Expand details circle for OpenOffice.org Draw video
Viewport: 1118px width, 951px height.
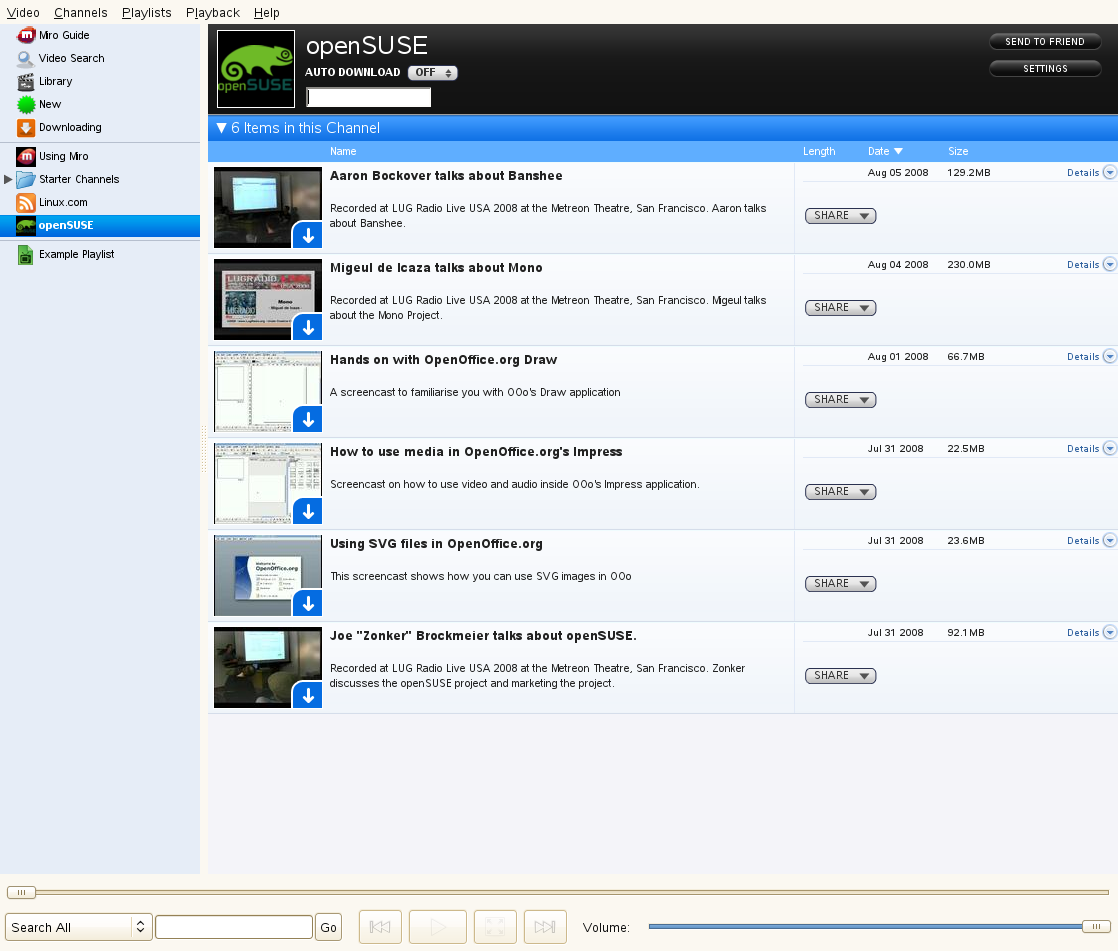coord(1109,356)
